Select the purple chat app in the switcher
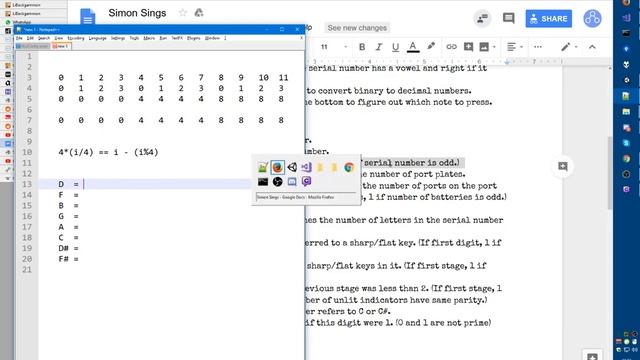The width and height of the screenshot is (640, 360). tap(306, 182)
